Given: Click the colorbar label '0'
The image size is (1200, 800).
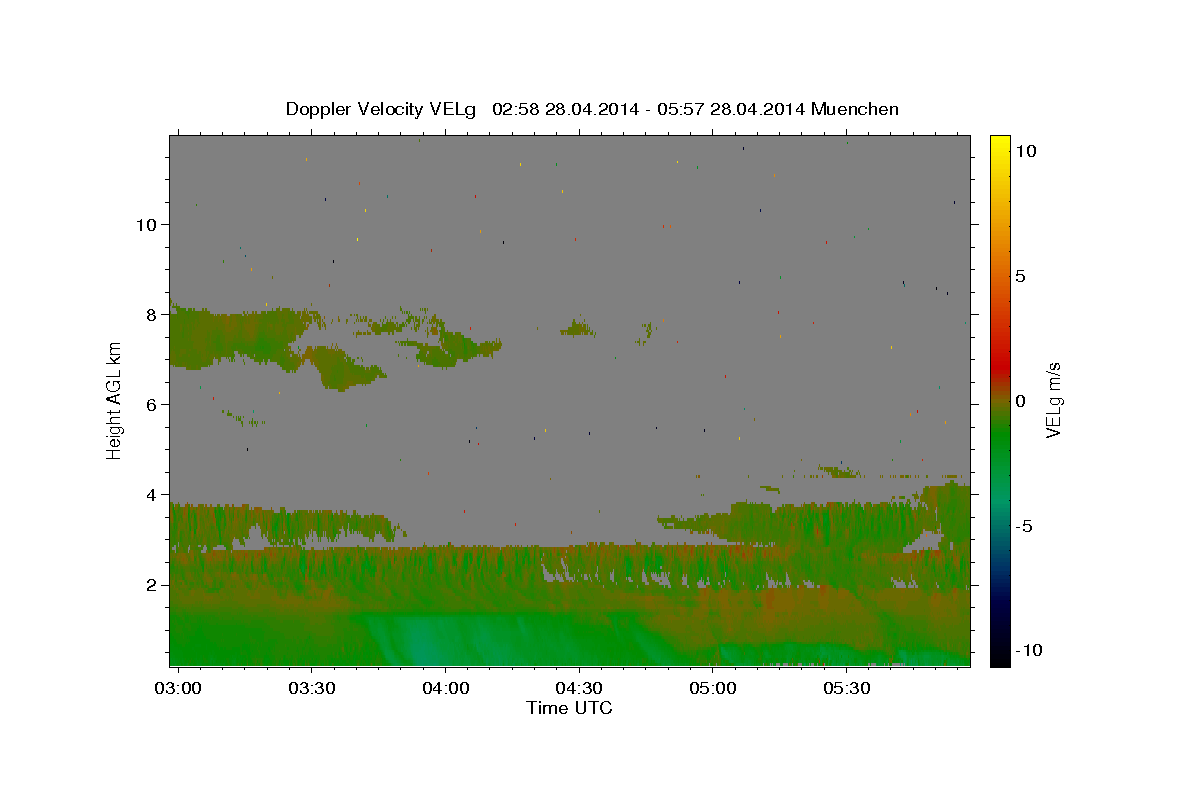Looking at the screenshot, I should [1020, 401].
